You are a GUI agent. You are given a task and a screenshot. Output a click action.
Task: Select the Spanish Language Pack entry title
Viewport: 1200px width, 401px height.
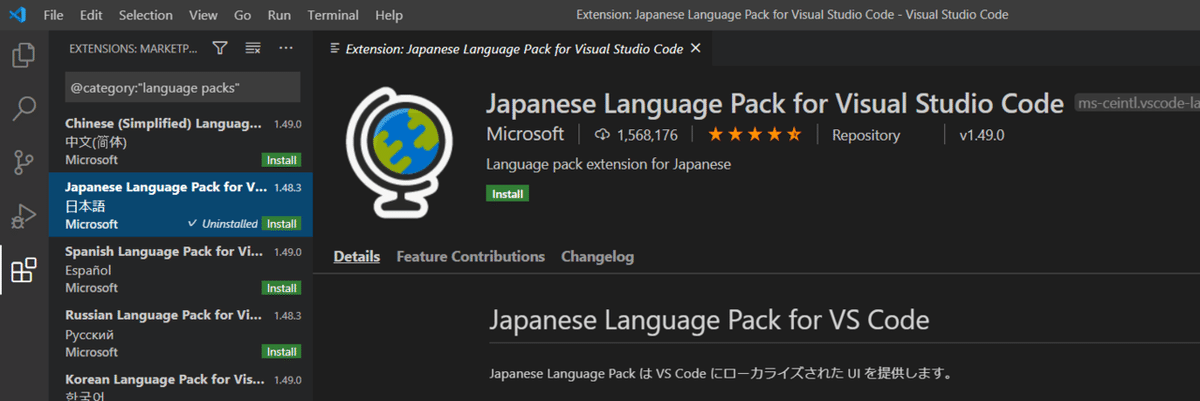pyautogui.click(x=164, y=251)
